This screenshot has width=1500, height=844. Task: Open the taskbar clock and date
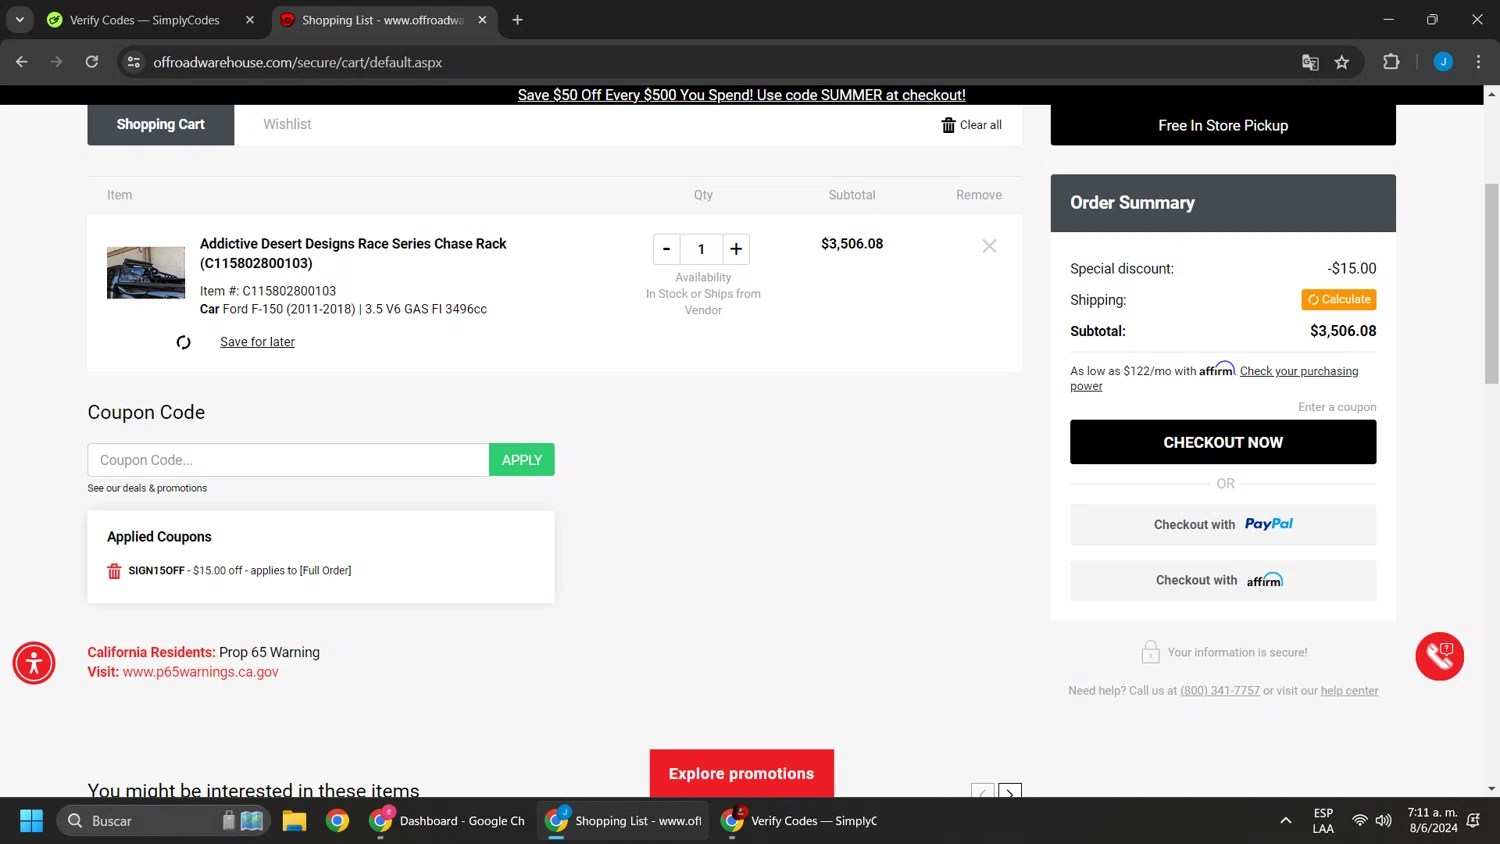pyautogui.click(x=1432, y=821)
